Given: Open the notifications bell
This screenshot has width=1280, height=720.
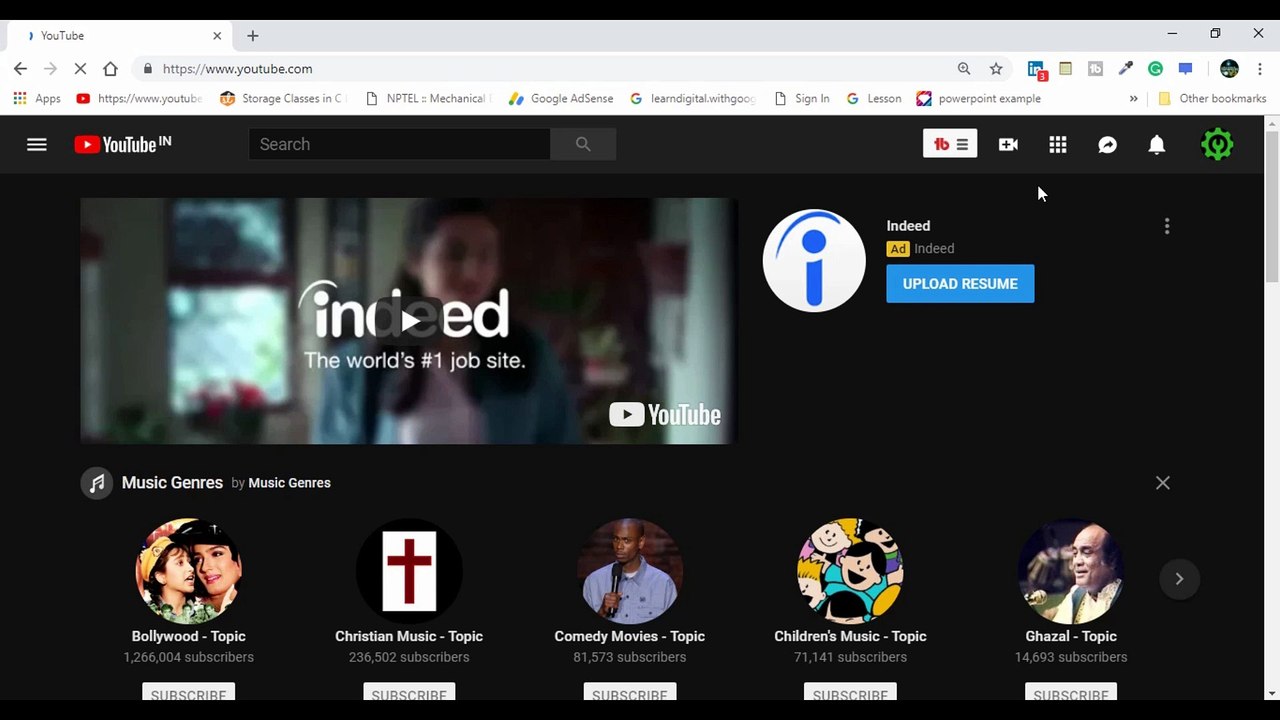Looking at the screenshot, I should 1157,144.
